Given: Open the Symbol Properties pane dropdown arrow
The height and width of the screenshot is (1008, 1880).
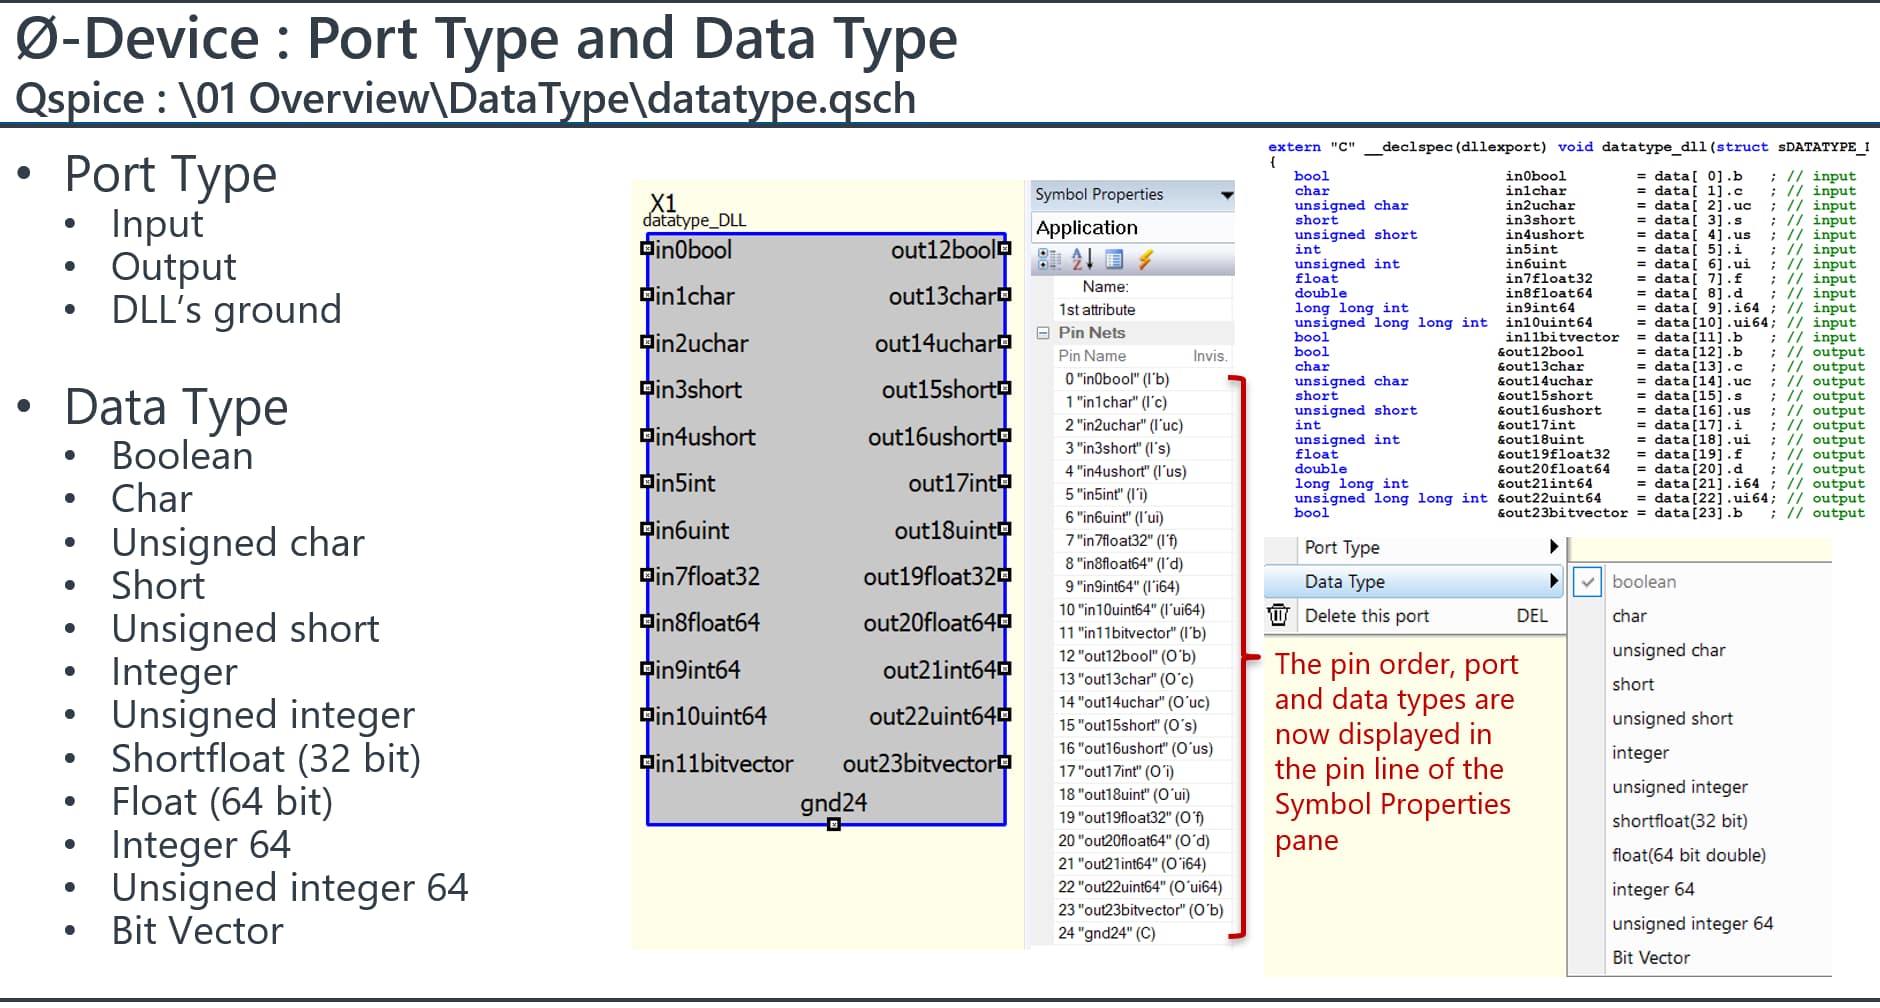Looking at the screenshot, I should point(1226,195).
